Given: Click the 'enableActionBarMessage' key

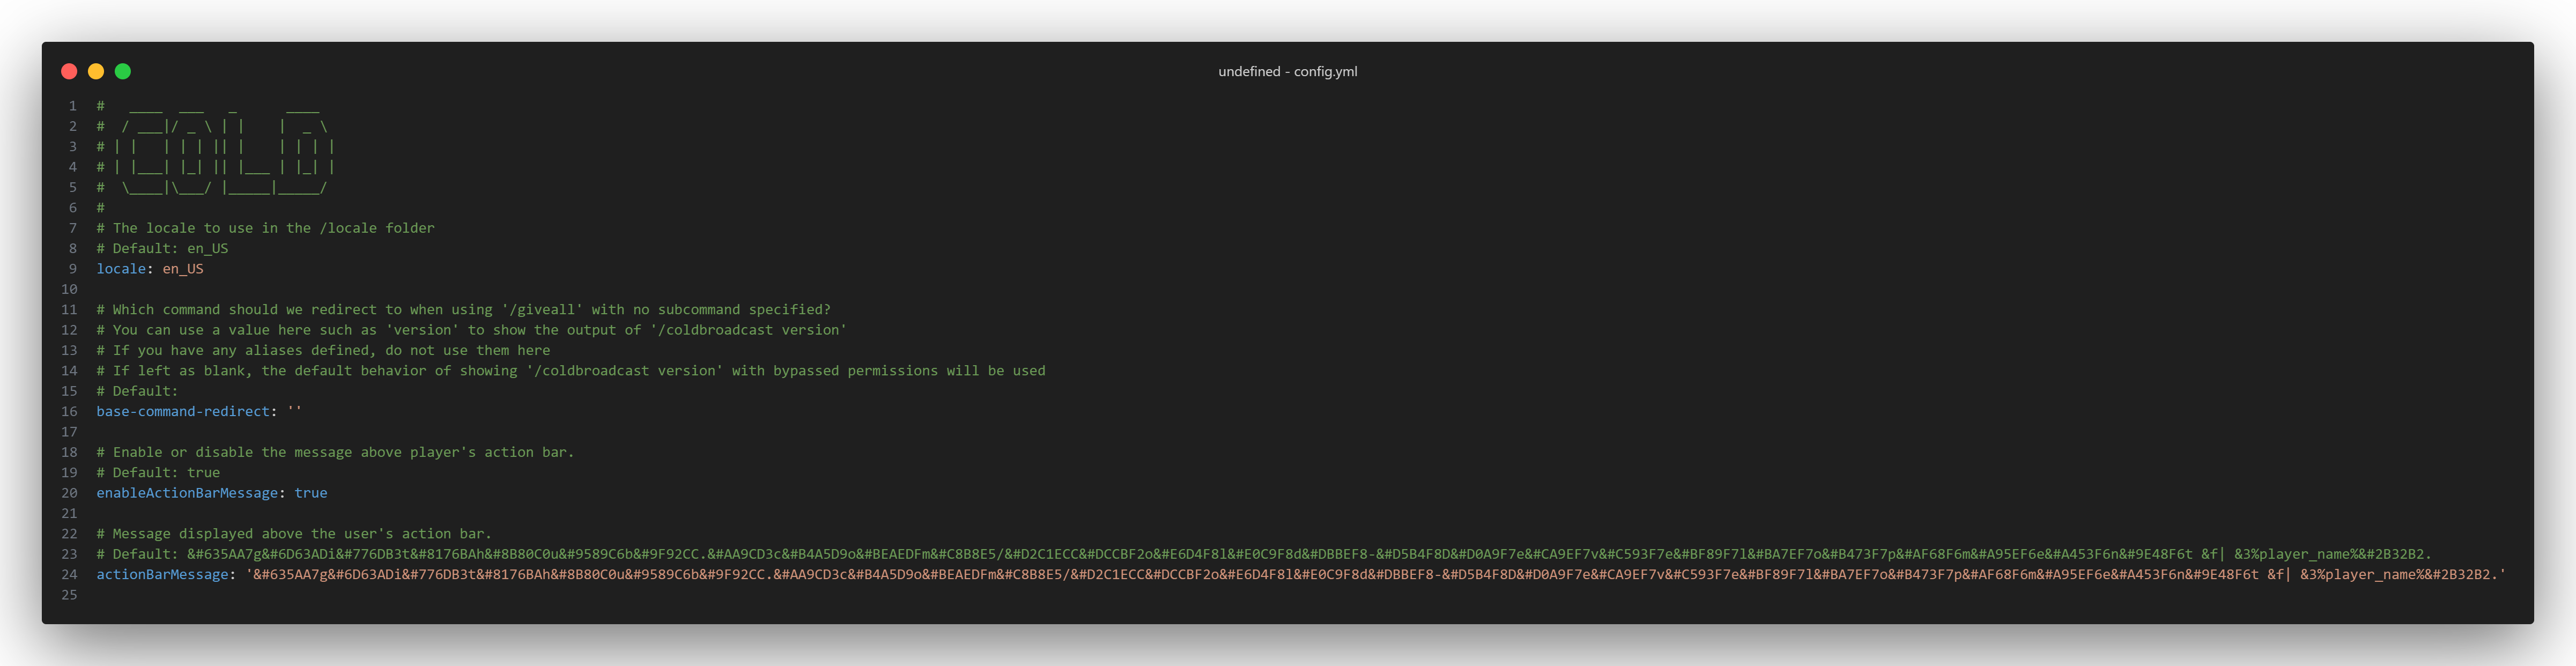Looking at the screenshot, I should coord(187,493).
